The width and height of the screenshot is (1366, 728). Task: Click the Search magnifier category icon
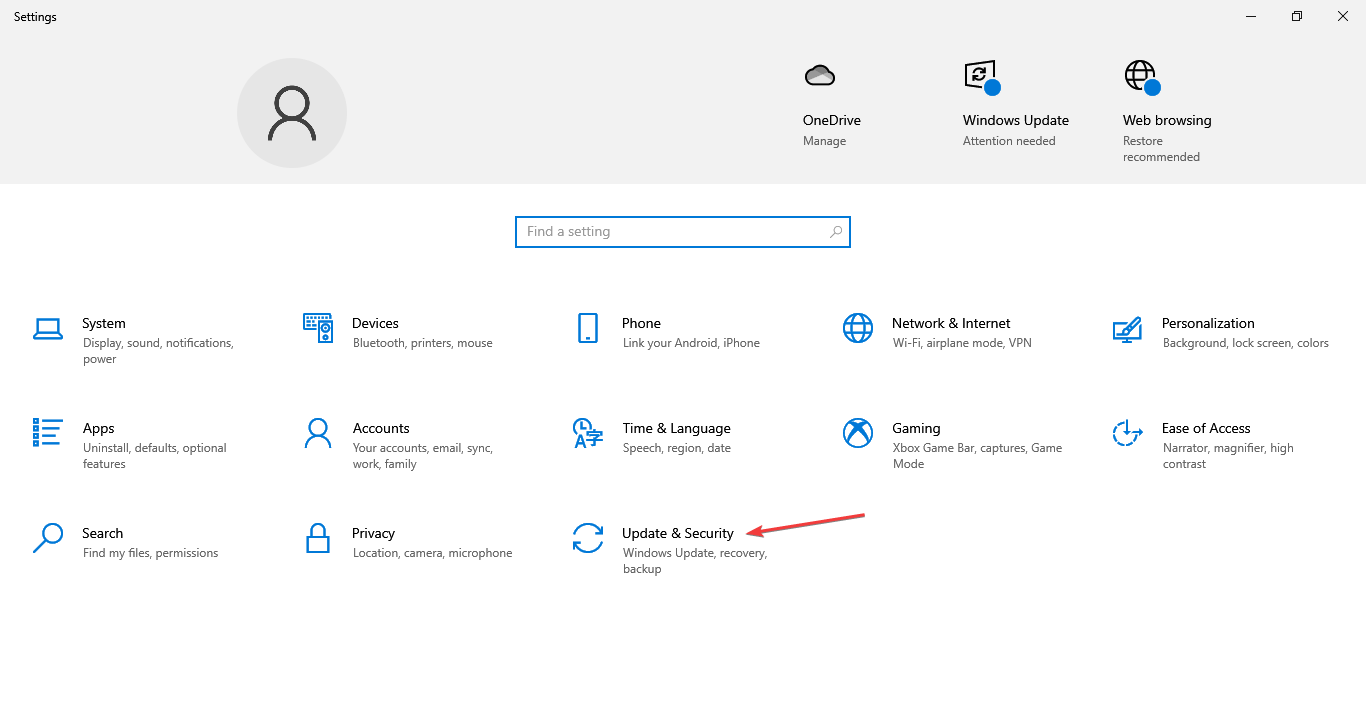point(48,538)
